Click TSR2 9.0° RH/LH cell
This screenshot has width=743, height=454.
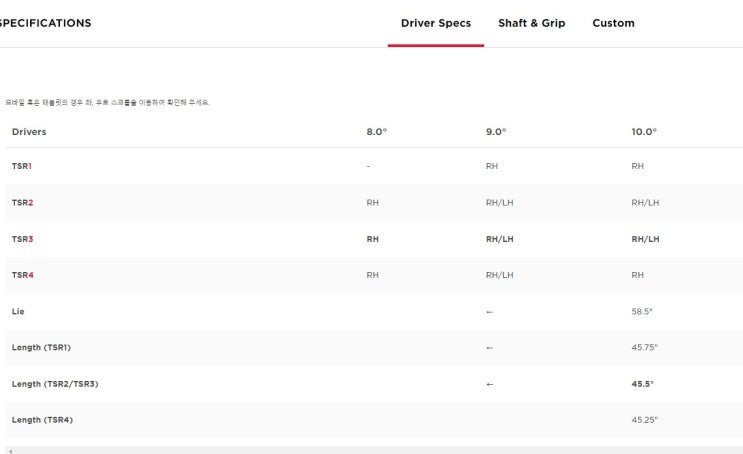499,203
